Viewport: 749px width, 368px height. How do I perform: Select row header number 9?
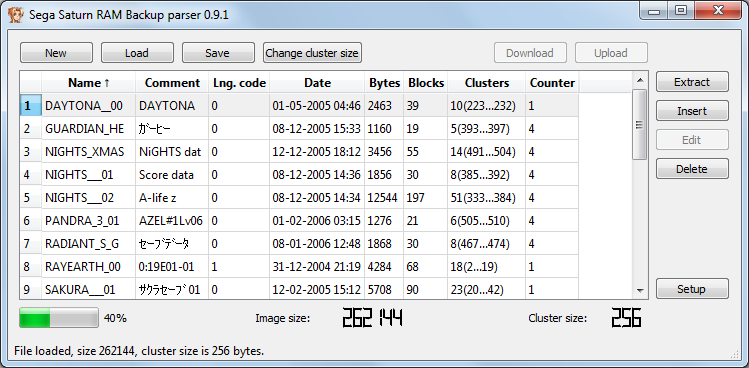coord(31,289)
